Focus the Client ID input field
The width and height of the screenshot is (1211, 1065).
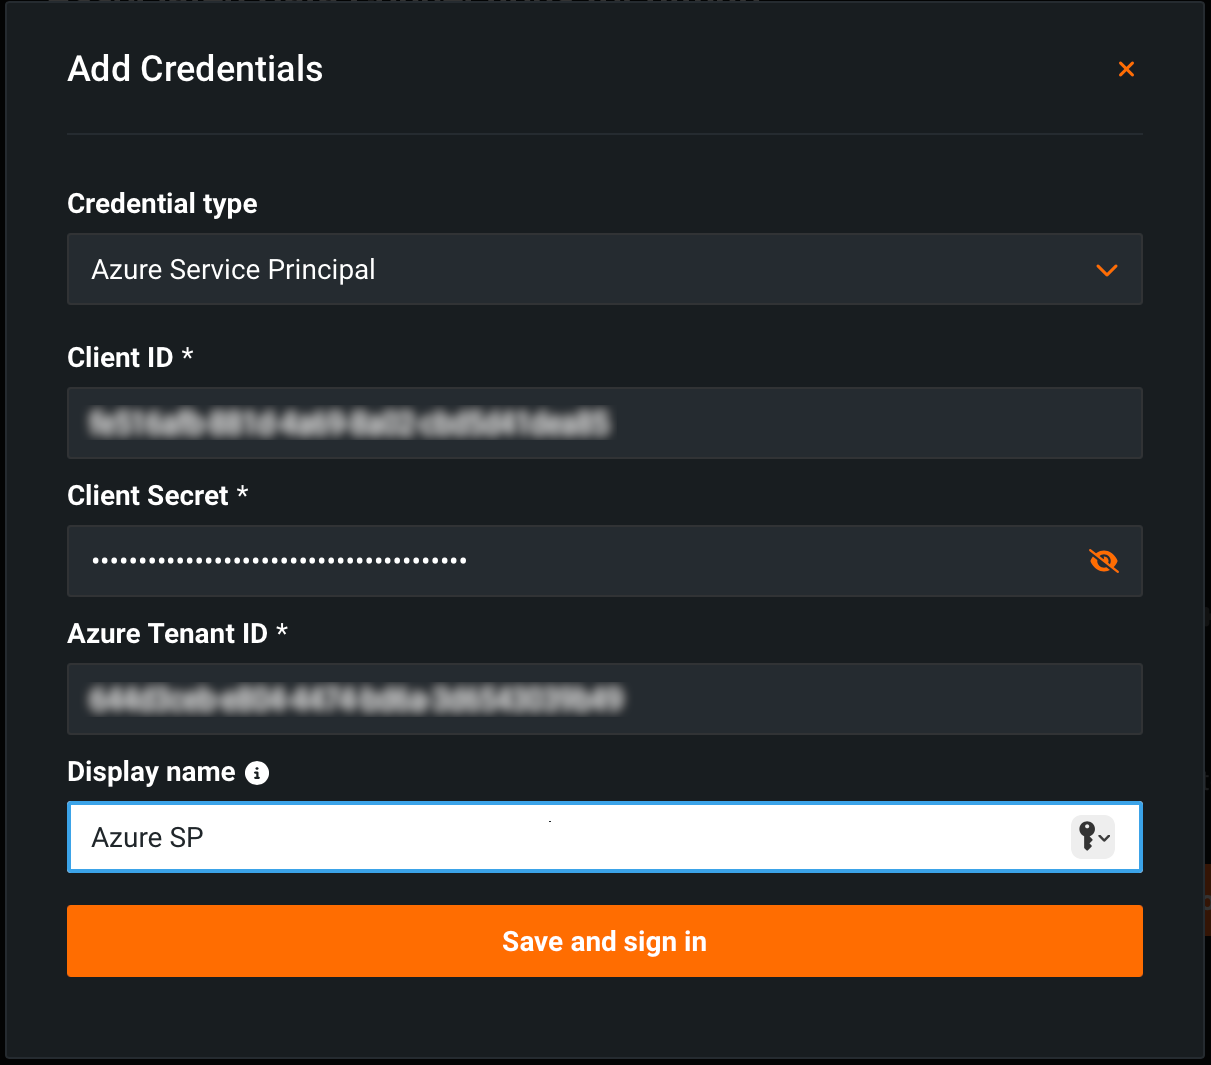604,423
